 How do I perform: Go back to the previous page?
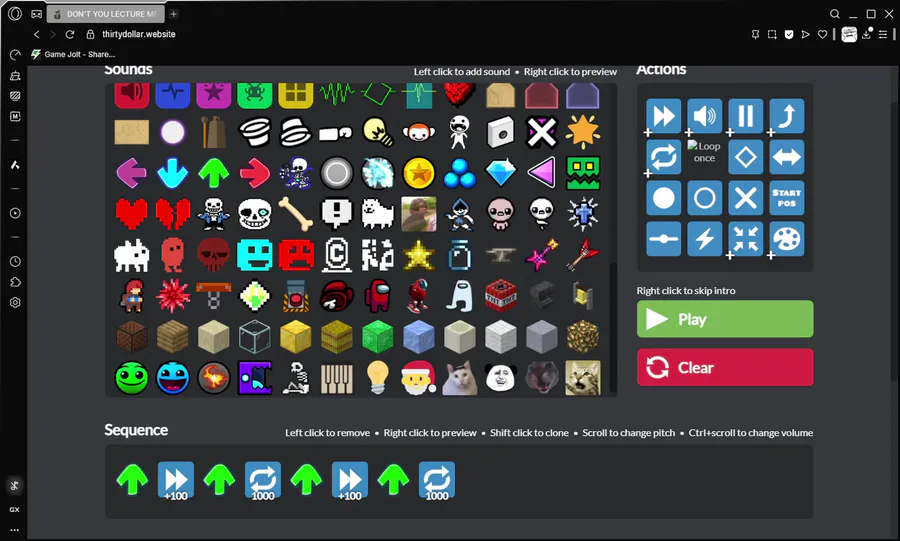36,34
